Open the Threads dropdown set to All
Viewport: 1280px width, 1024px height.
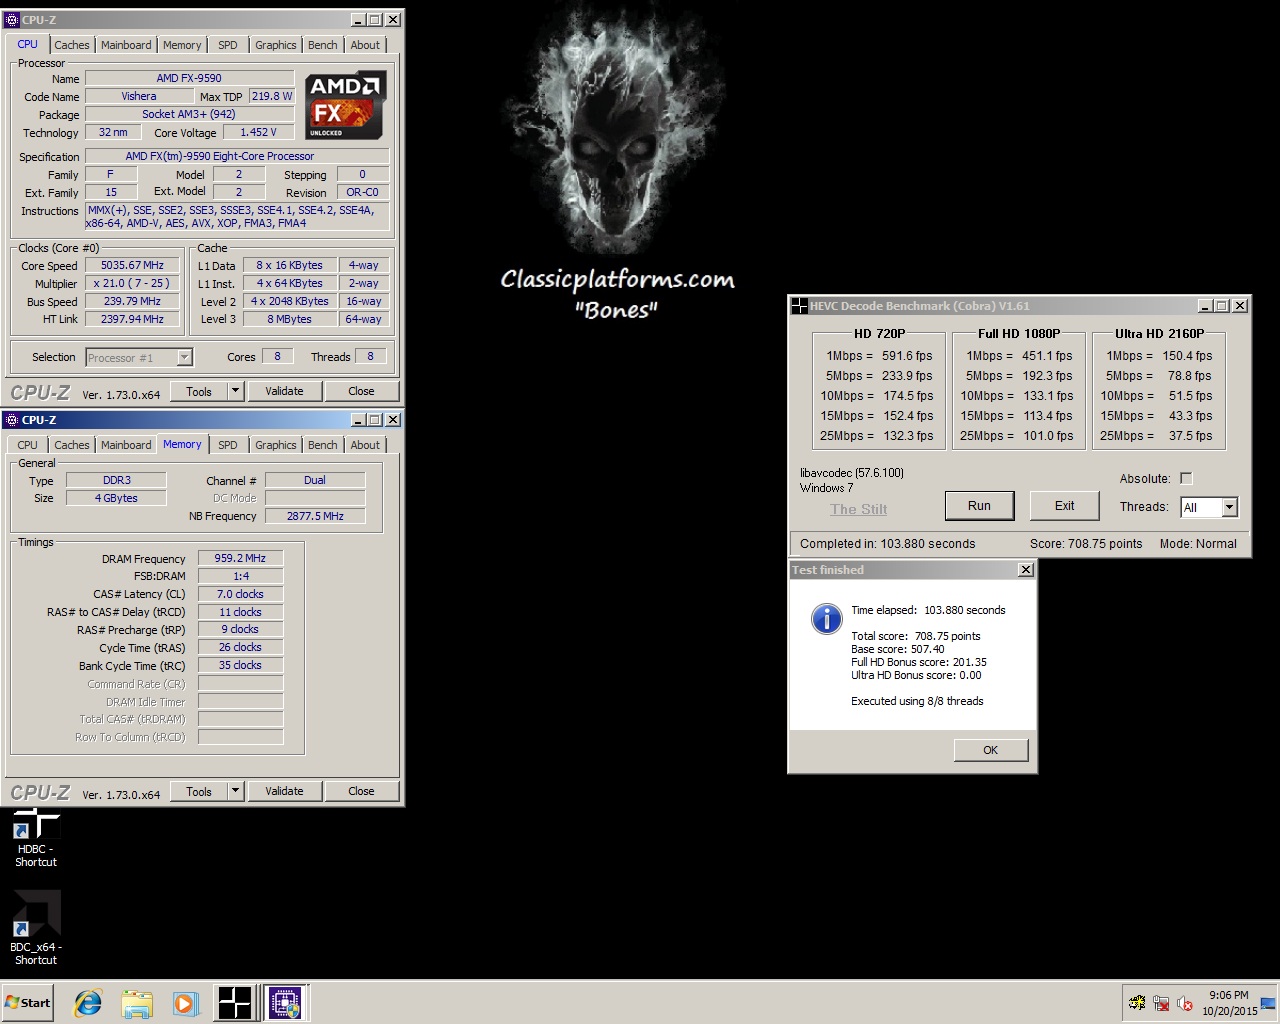[1209, 507]
